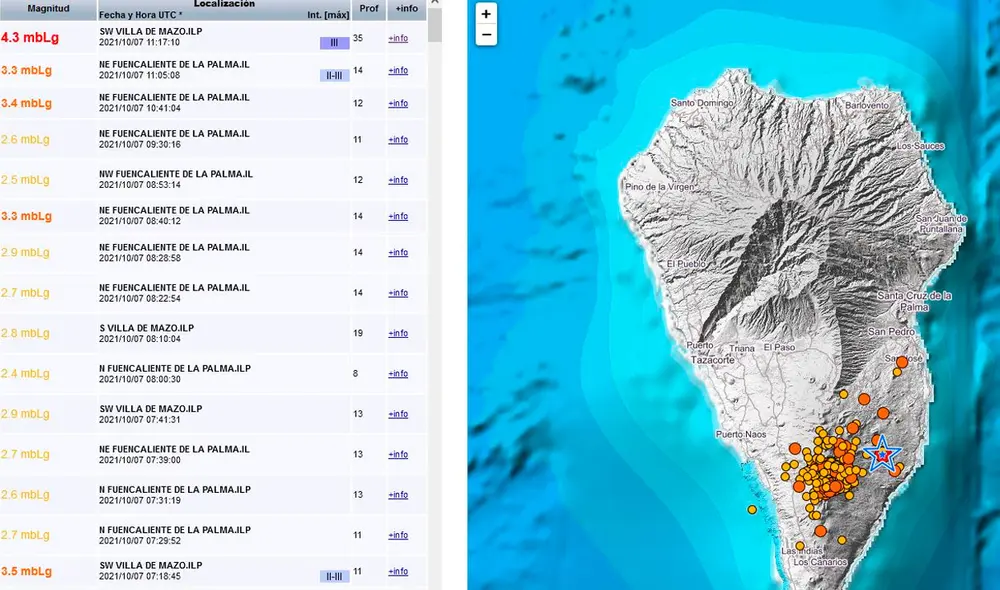Open +info for the 3.5 mbLg 07:18:45 quake

coord(398,572)
